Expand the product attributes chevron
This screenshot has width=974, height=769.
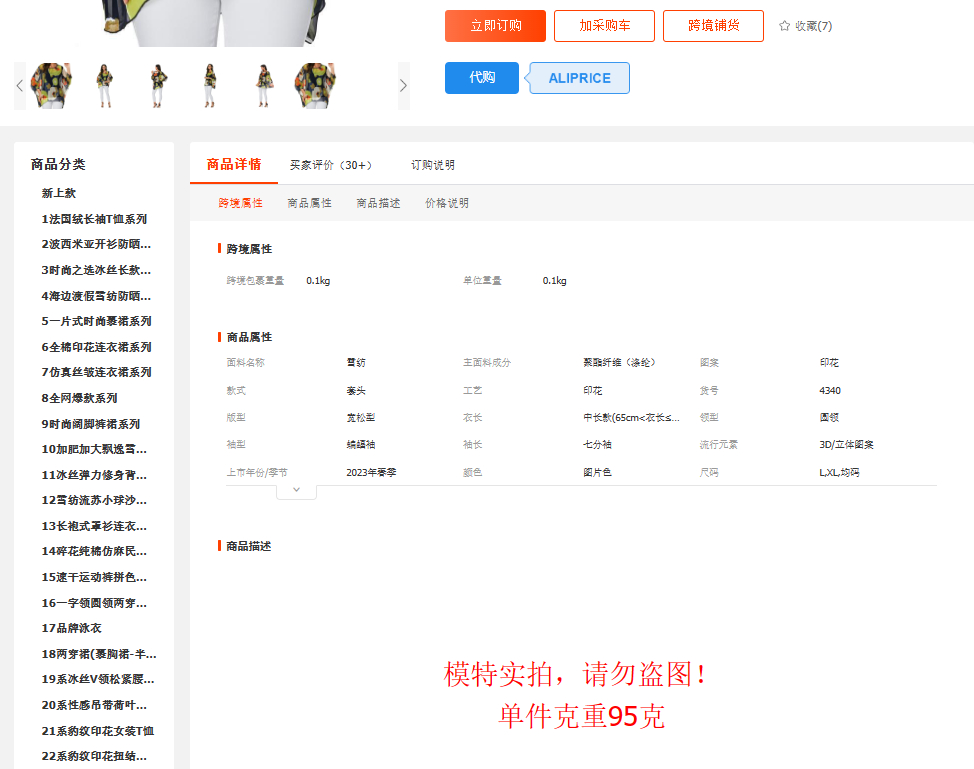tap(296, 490)
